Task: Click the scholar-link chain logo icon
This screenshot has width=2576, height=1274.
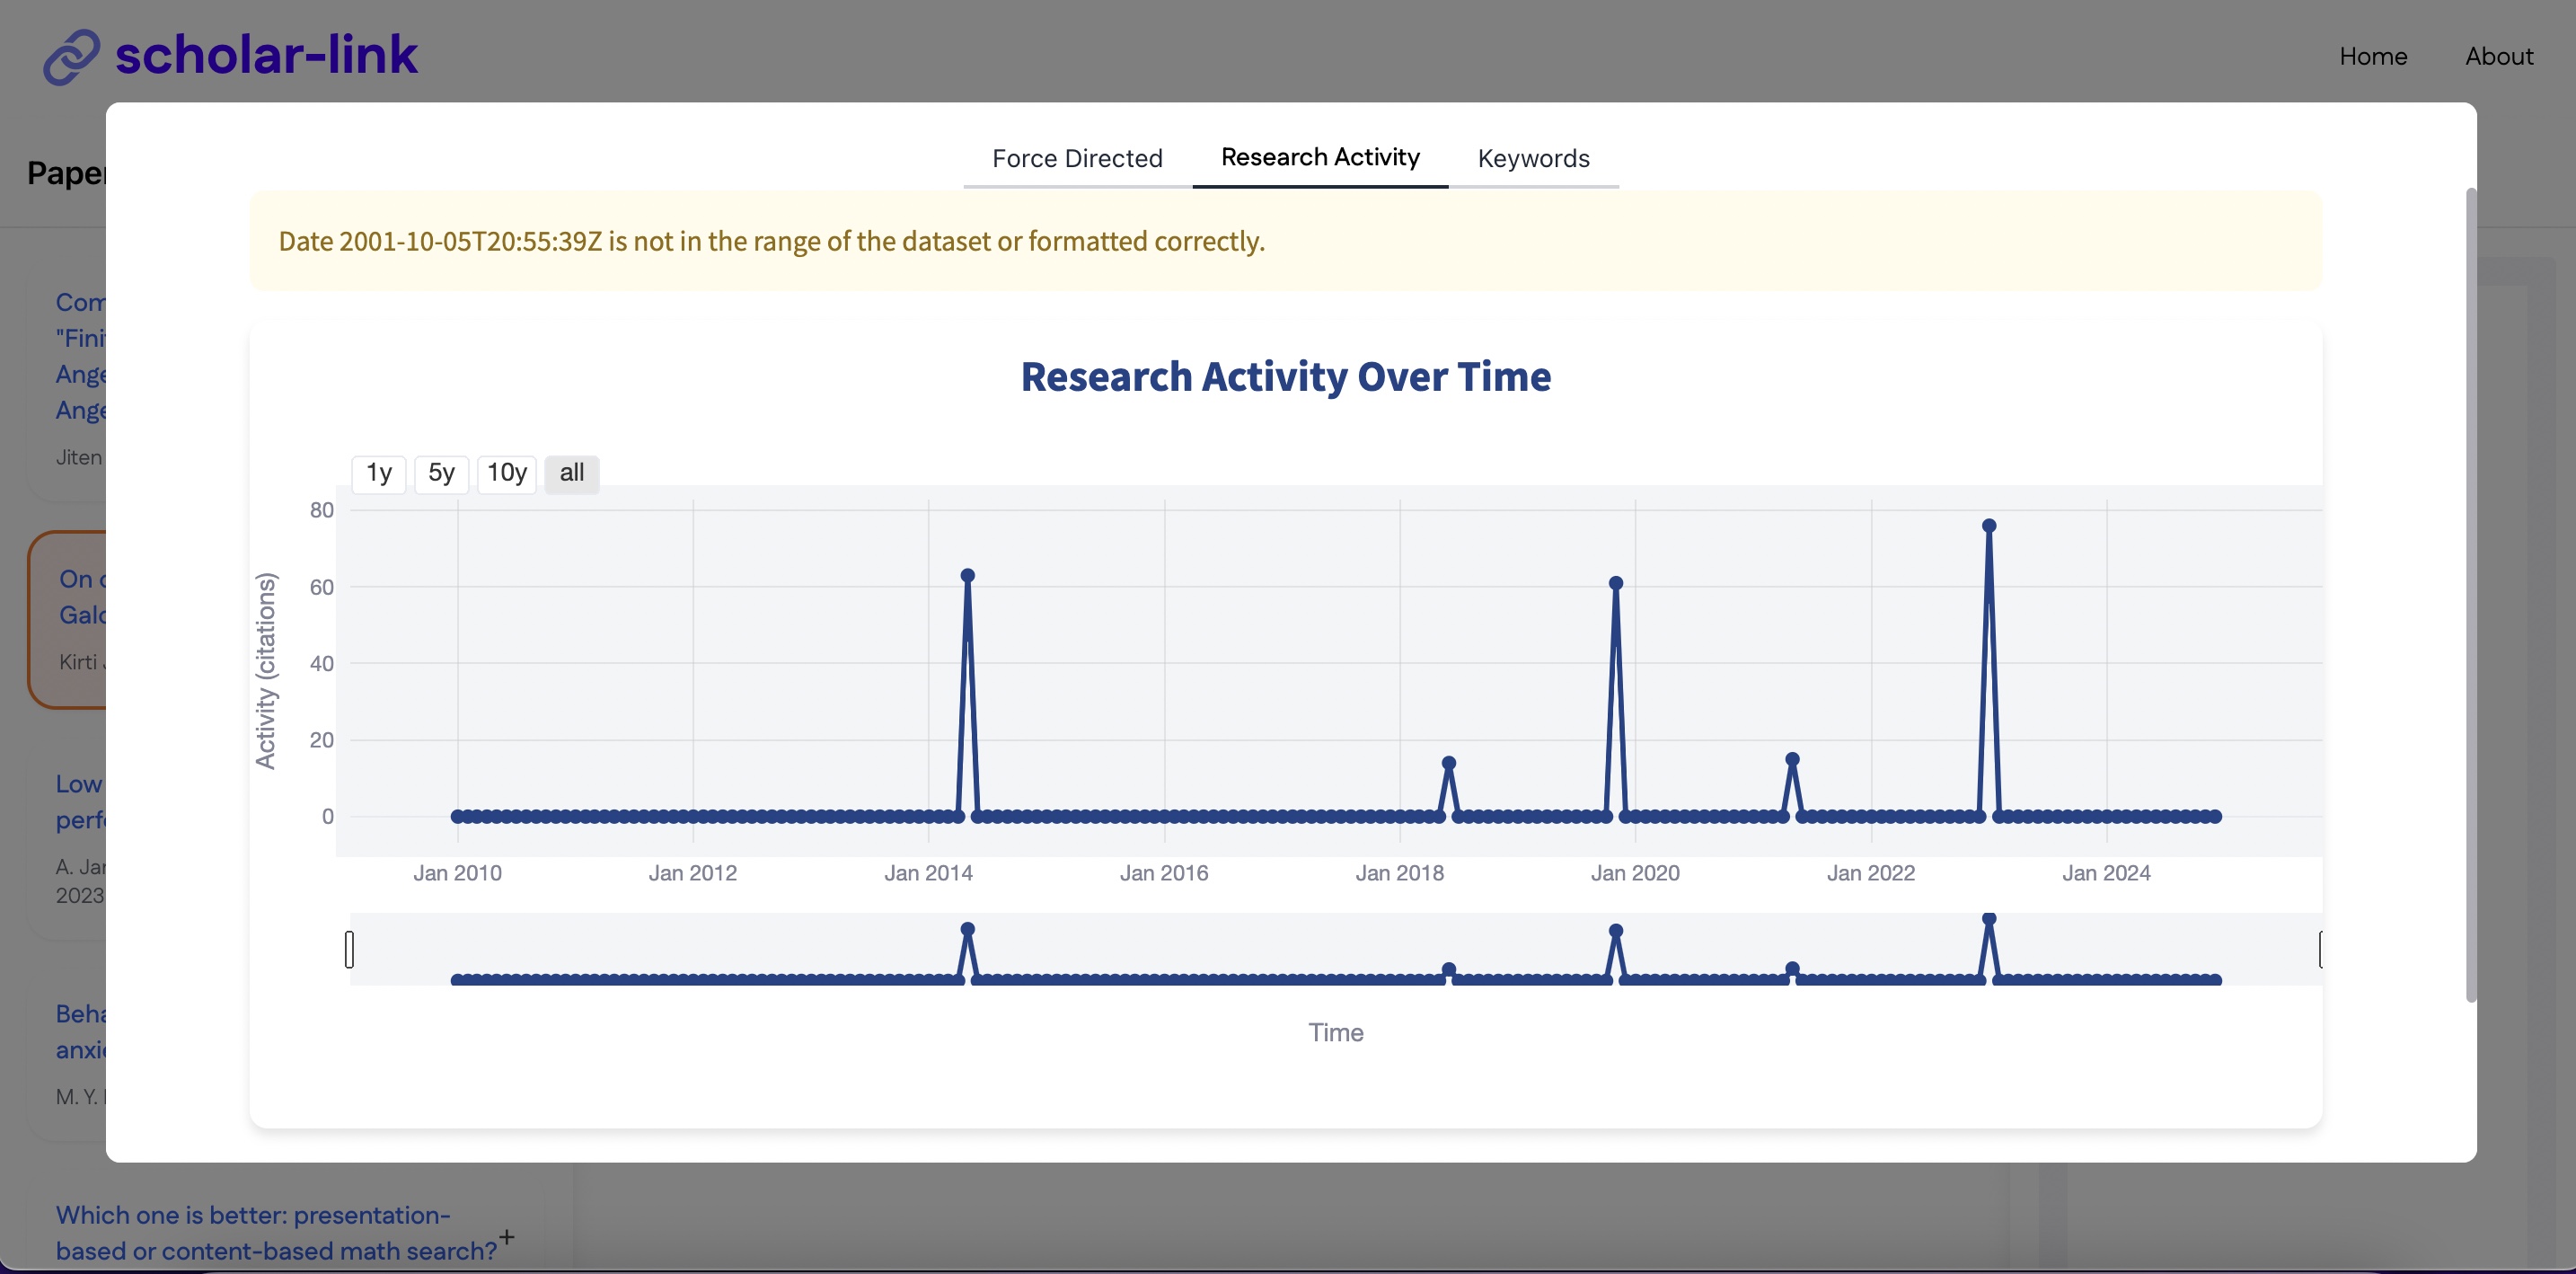Action: pos(71,56)
